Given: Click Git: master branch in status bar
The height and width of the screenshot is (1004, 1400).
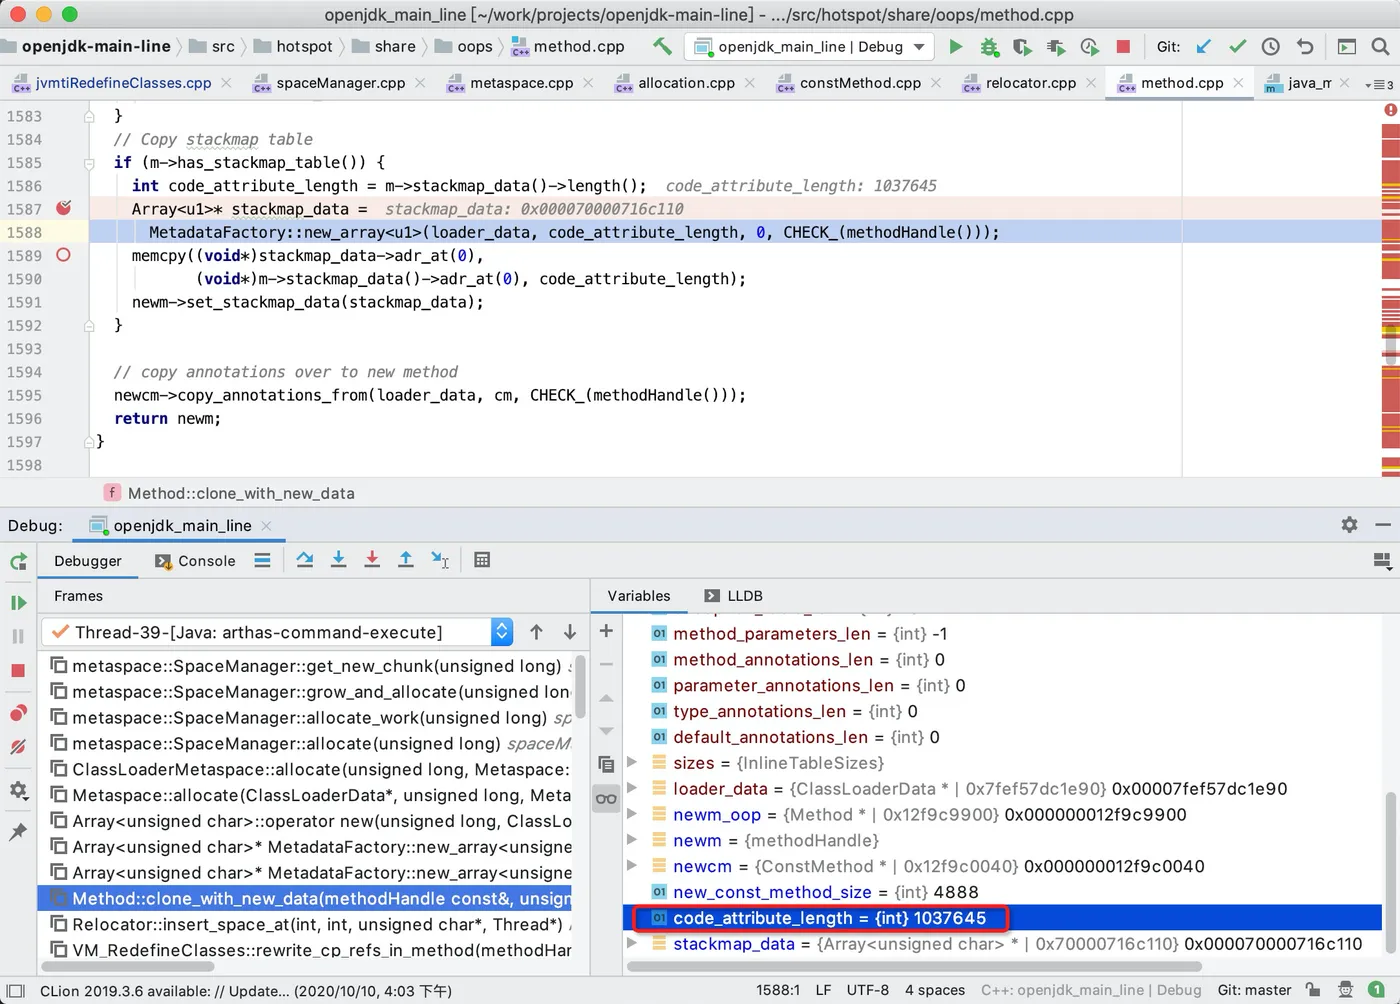Looking at the screenshot, I should tap(1254, 990).
